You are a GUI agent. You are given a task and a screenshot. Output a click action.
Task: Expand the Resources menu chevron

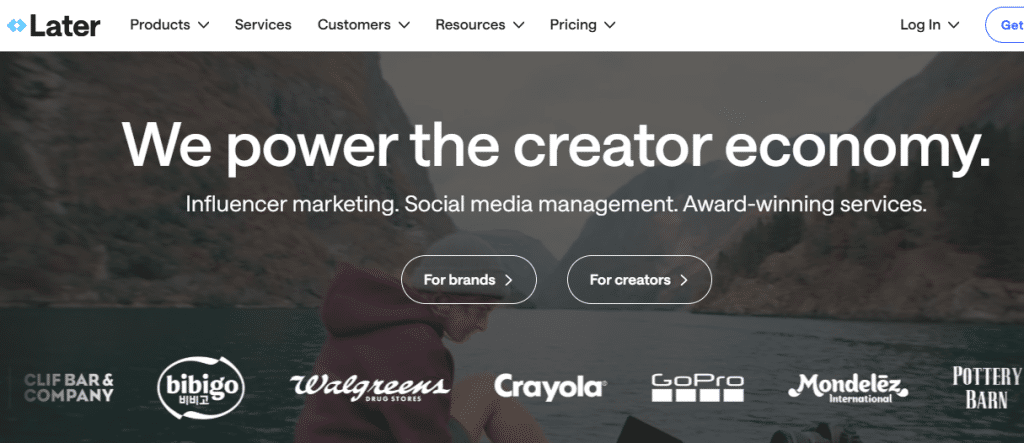(x=519, y=25)
